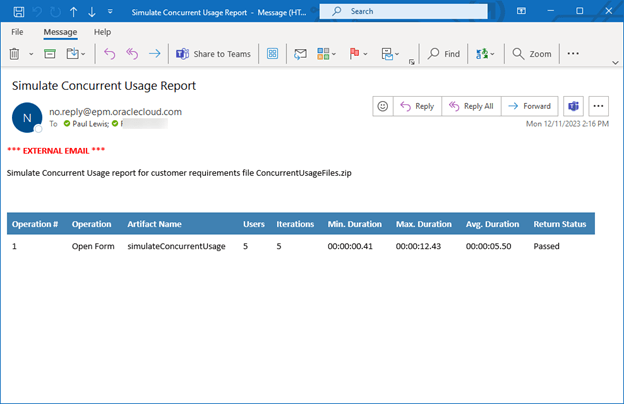Image resolution: width=624 pixels, height=404 pixels.
Task: Click the emoji reaction smiley button
Action: 382,106
